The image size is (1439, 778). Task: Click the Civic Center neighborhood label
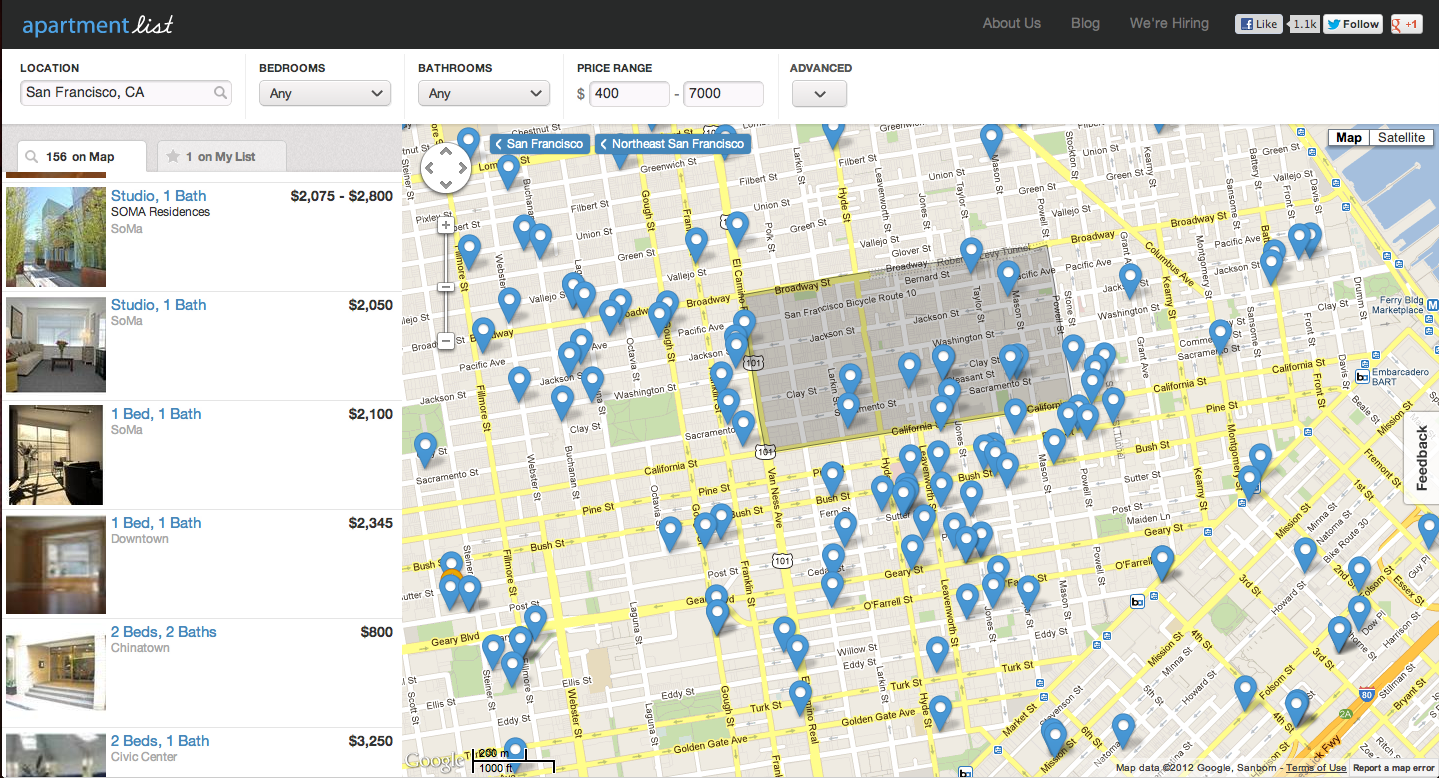click(144, 757)
